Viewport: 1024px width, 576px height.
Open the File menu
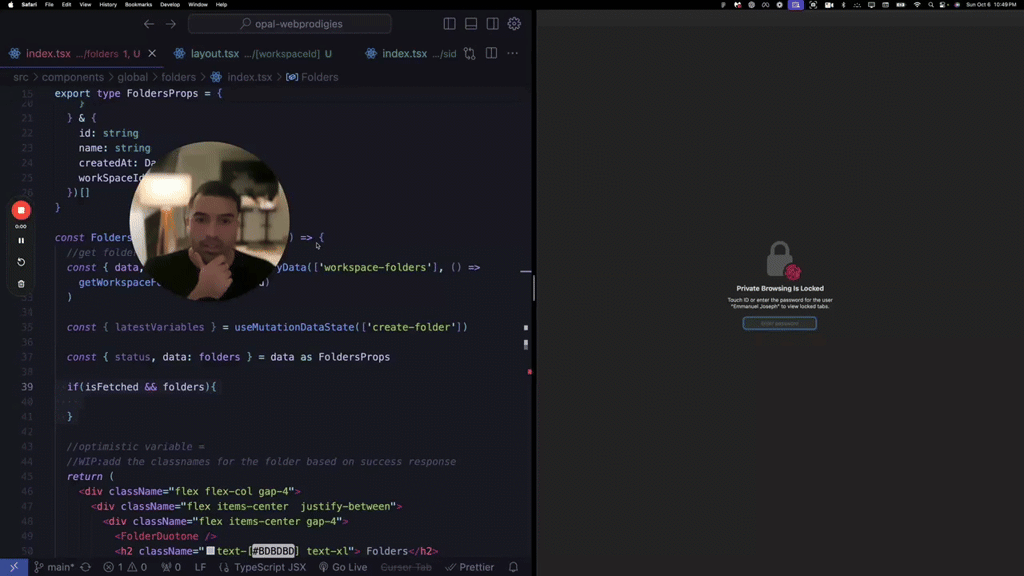coord(49,5)
